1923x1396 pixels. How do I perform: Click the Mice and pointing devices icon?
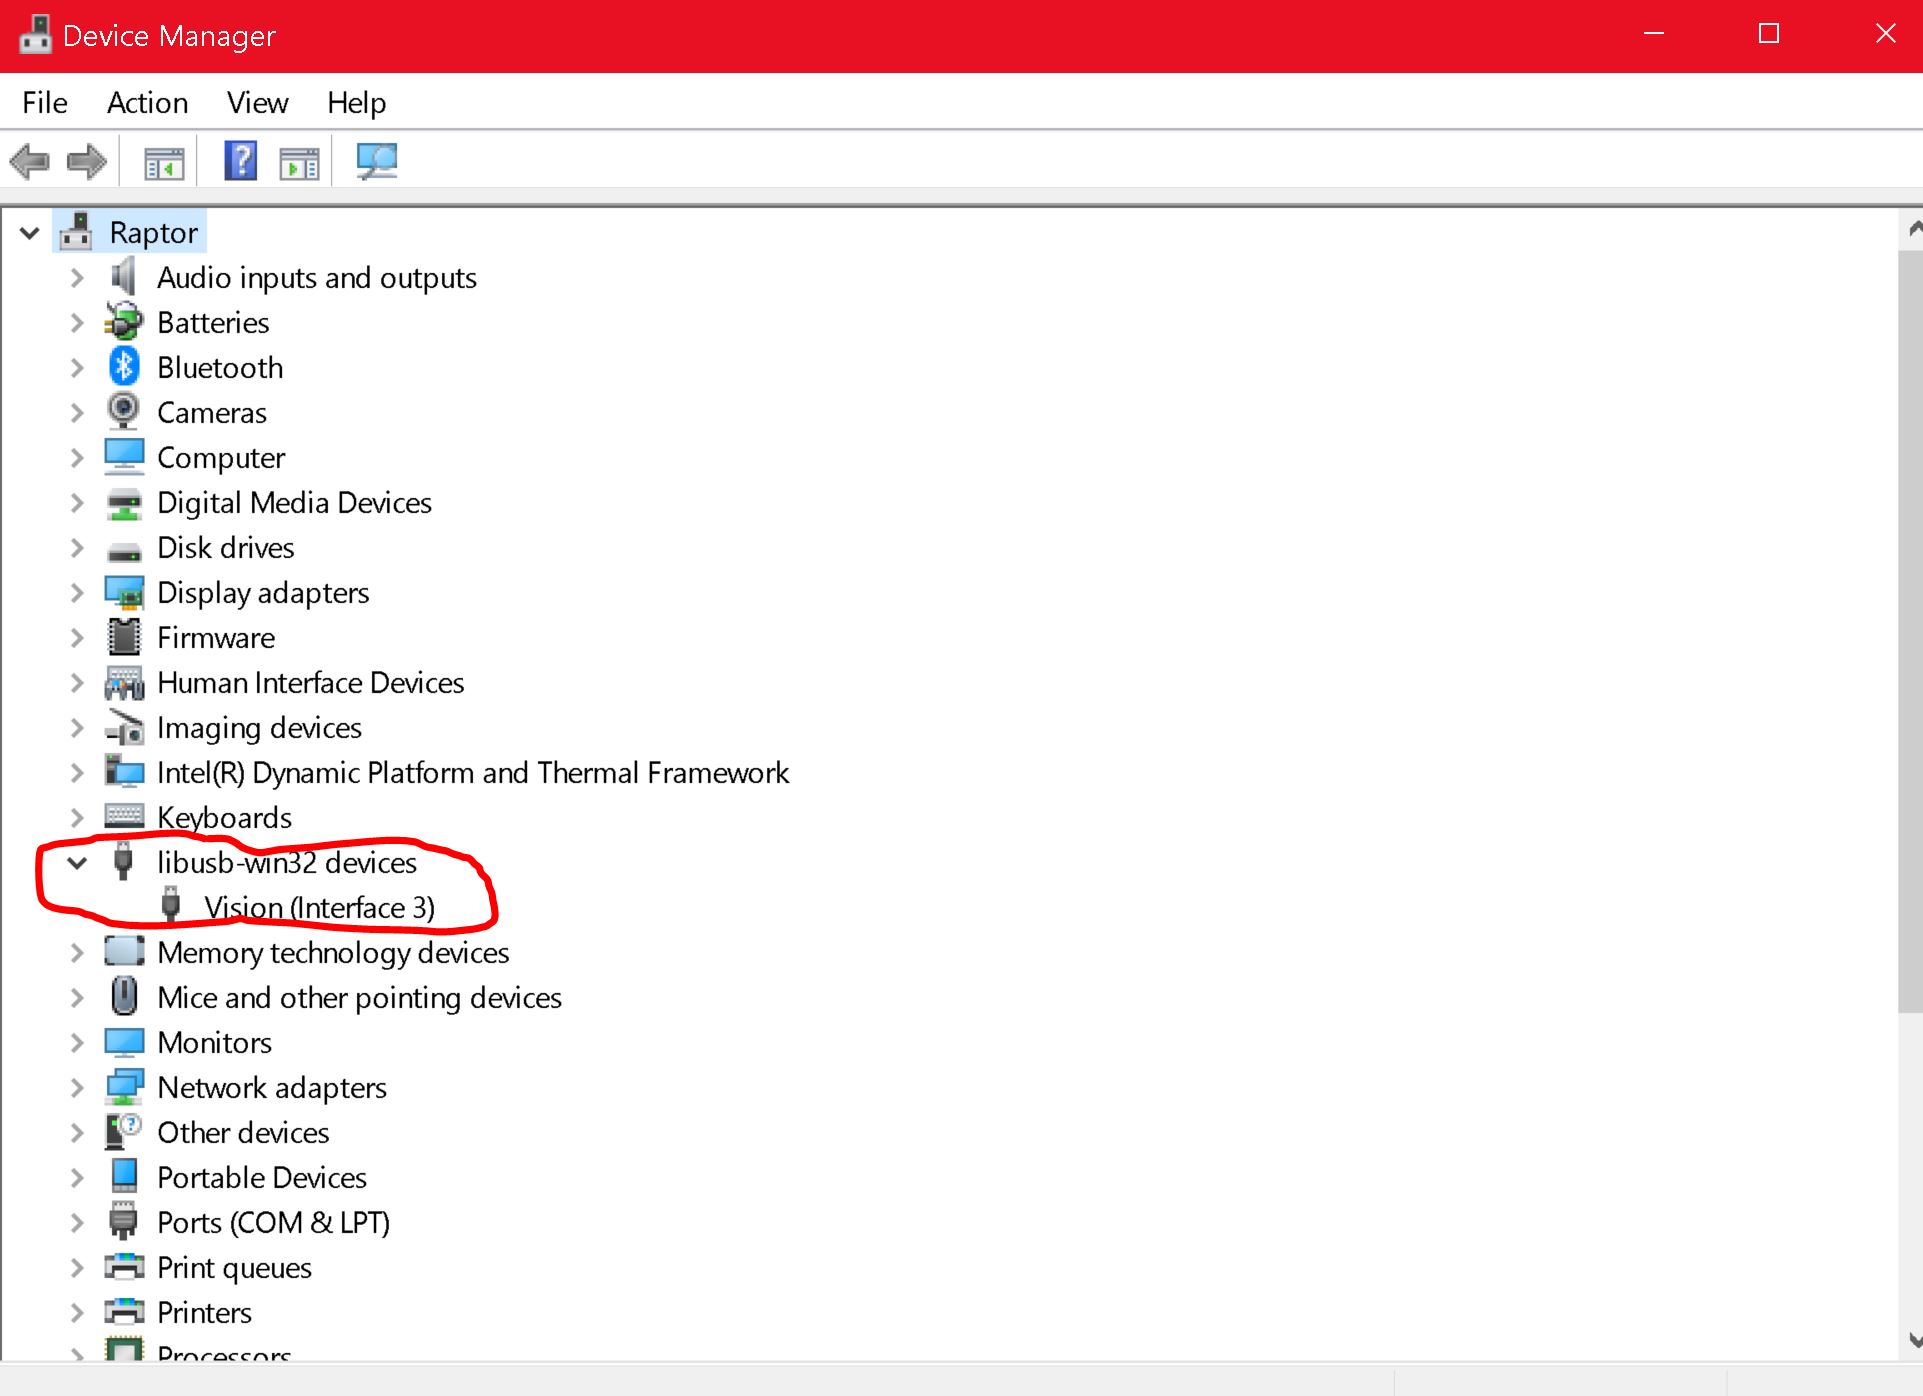(124, 996)
